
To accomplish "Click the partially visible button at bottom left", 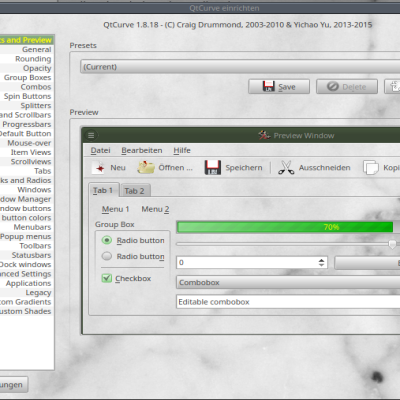I will pyautogui.click(x=14, y=385).
